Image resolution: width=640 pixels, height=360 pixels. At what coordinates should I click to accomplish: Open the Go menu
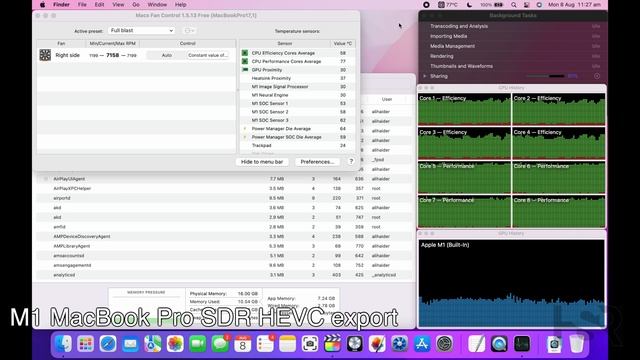[136, 5]
